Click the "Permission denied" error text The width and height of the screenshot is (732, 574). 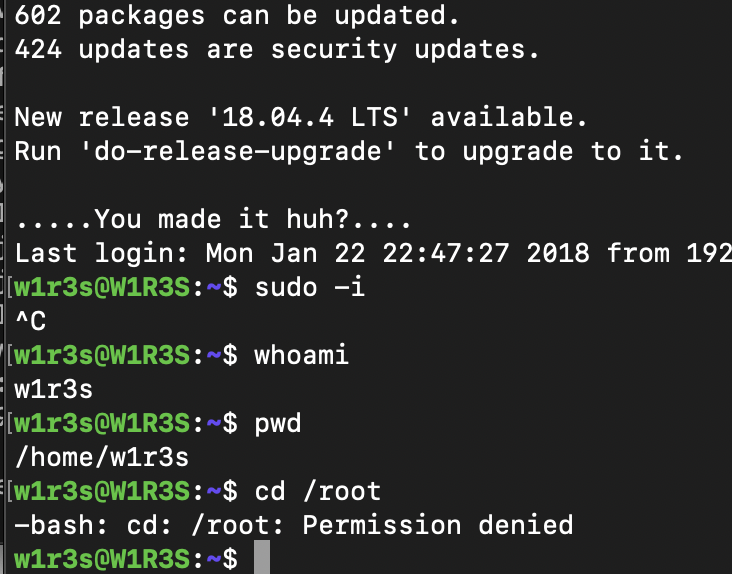[x=437, y=525]
